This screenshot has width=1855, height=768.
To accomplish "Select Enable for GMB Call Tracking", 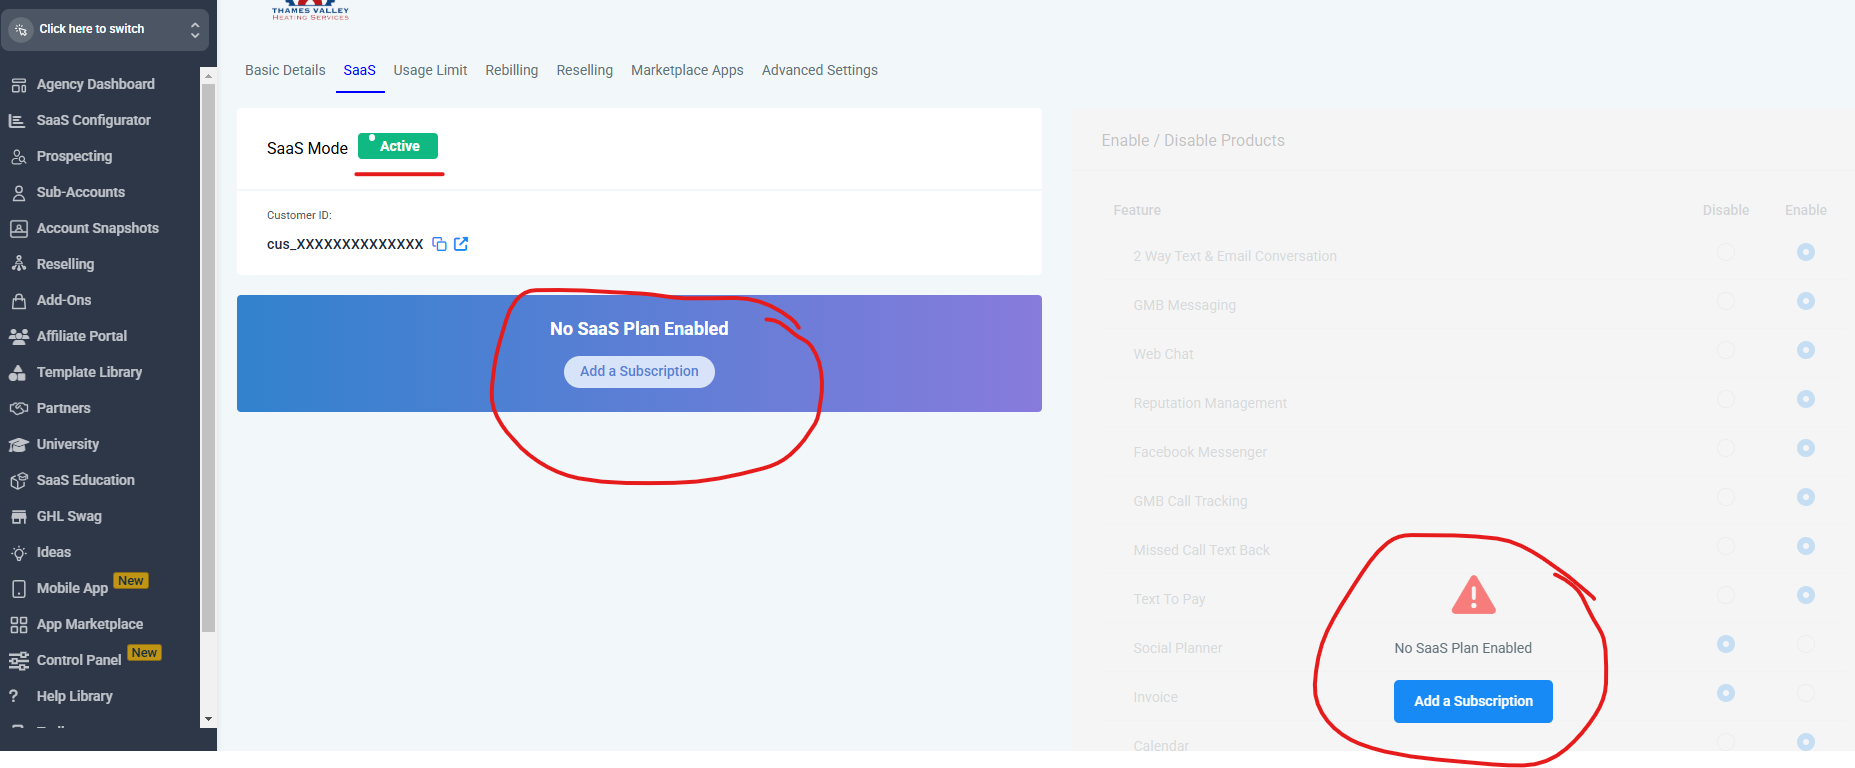I will click(x=1805, y=497).
